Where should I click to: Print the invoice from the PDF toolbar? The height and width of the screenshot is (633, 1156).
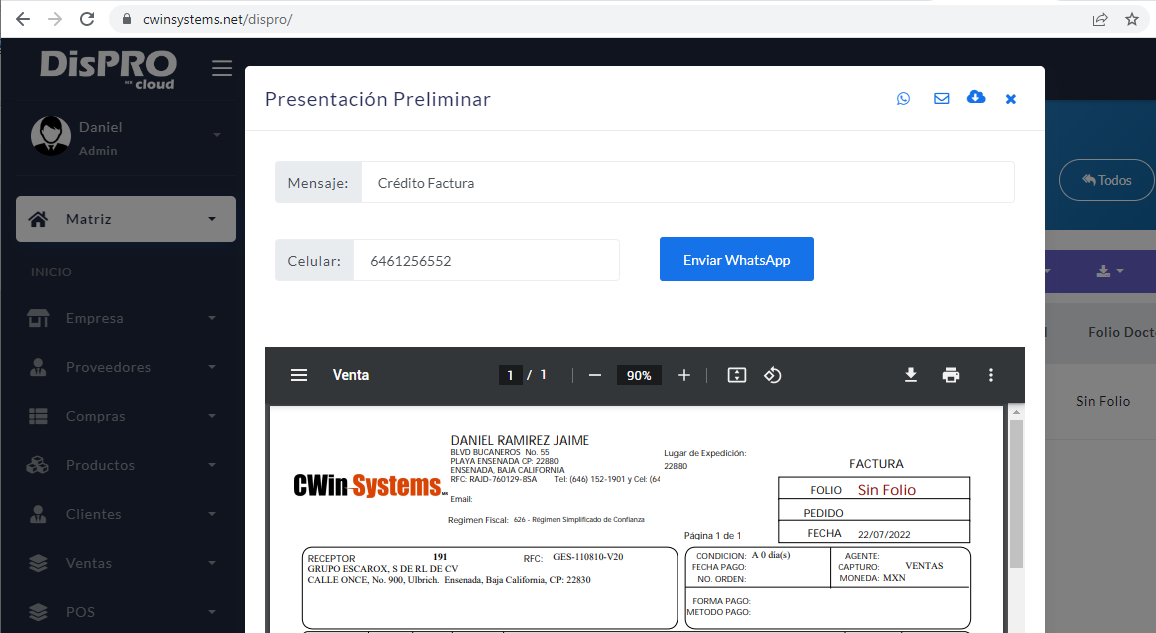pos(950,375)
